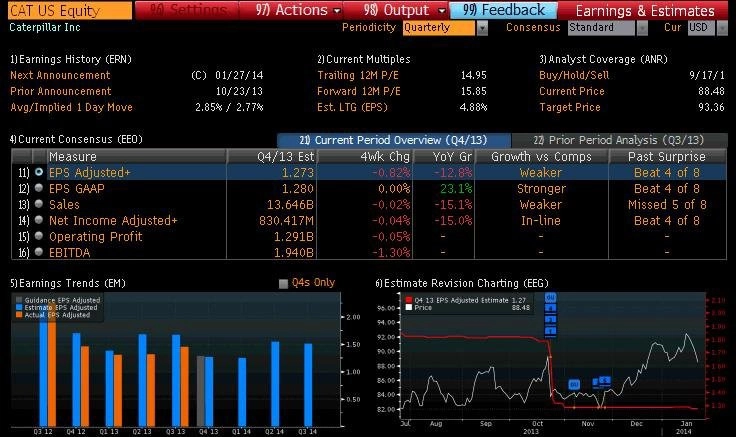Image resolution: width=736 pixels, height=437 pixels.
Task: Open Current Multiples section link
Action: (364, 59)
